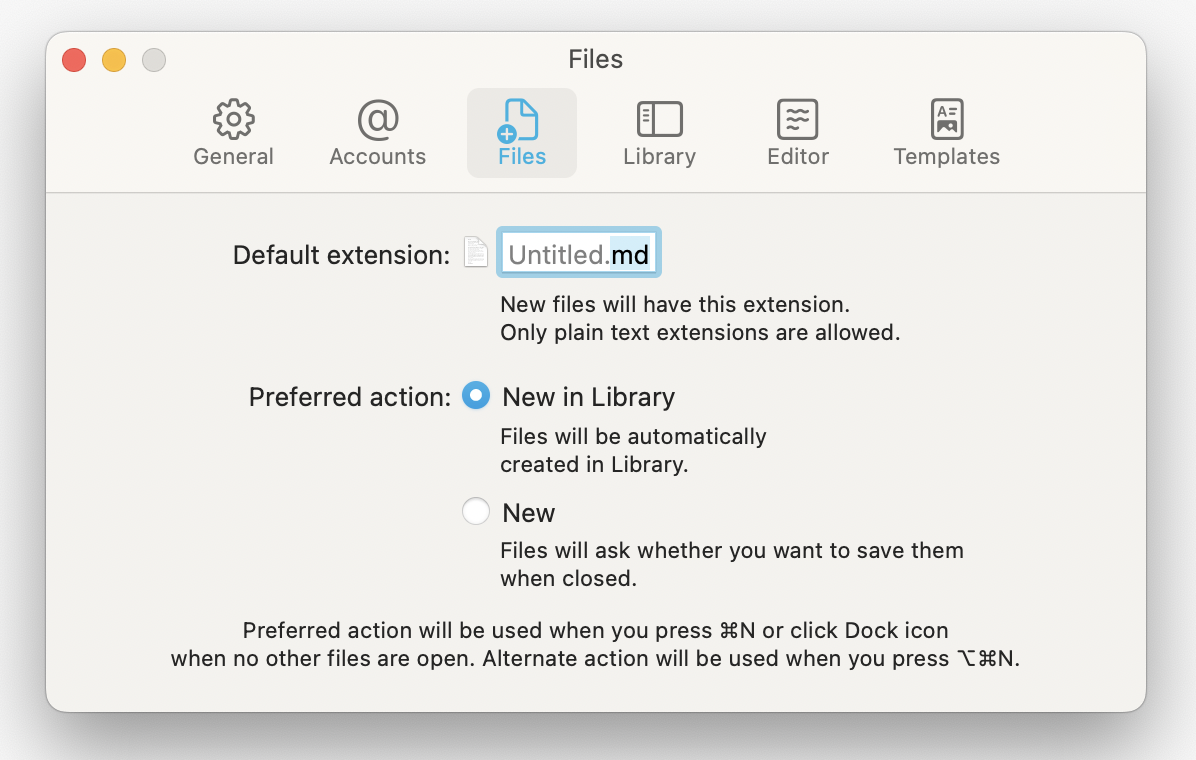The image size is (1196, 760).
Task: Close the Files preferences window
Action: 74,60
